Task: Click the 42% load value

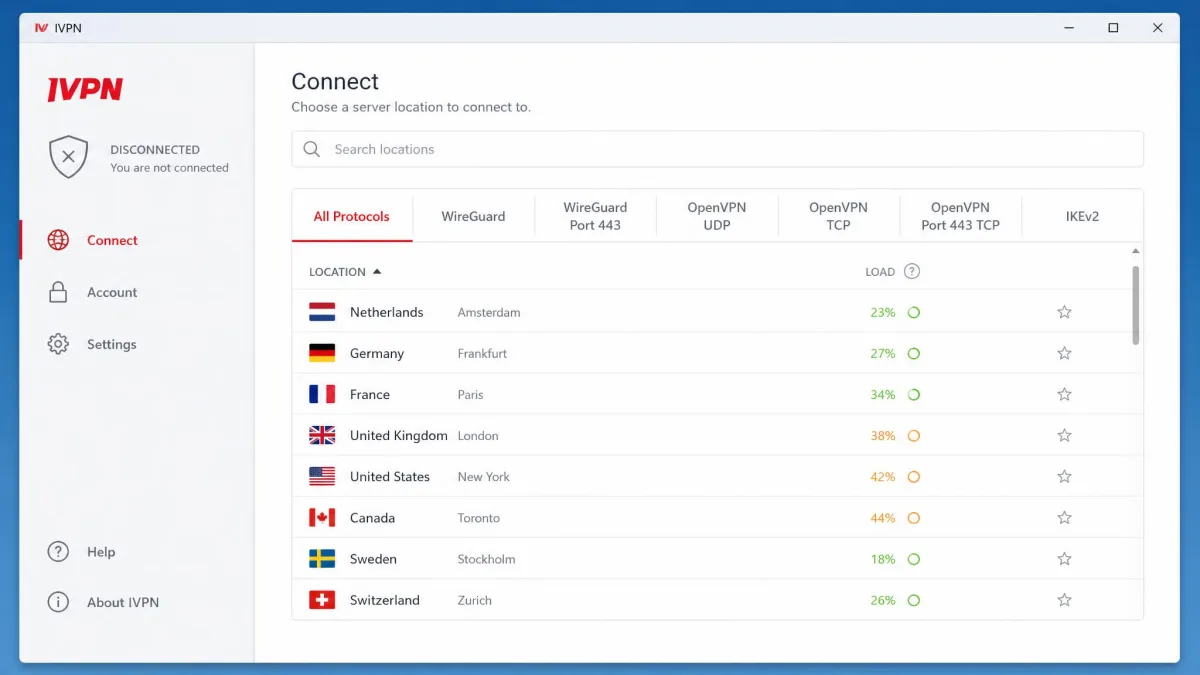Action: click(883, 477)
